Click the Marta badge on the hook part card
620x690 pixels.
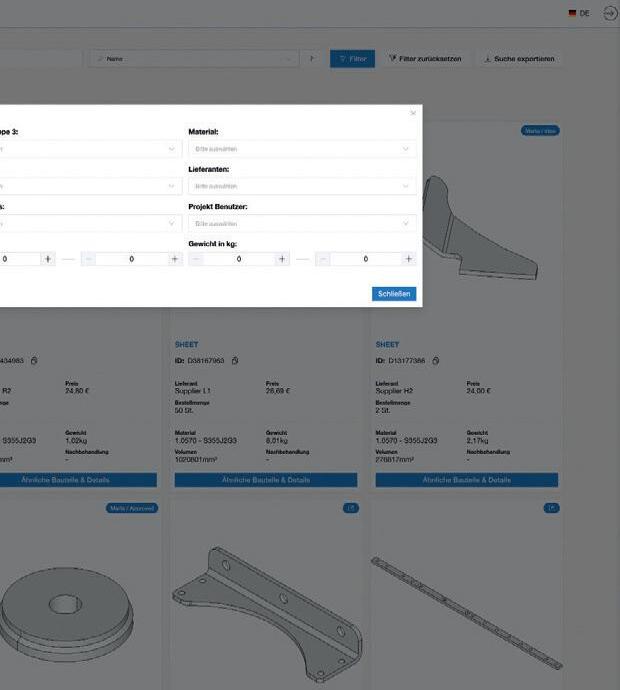coord(540,131)
